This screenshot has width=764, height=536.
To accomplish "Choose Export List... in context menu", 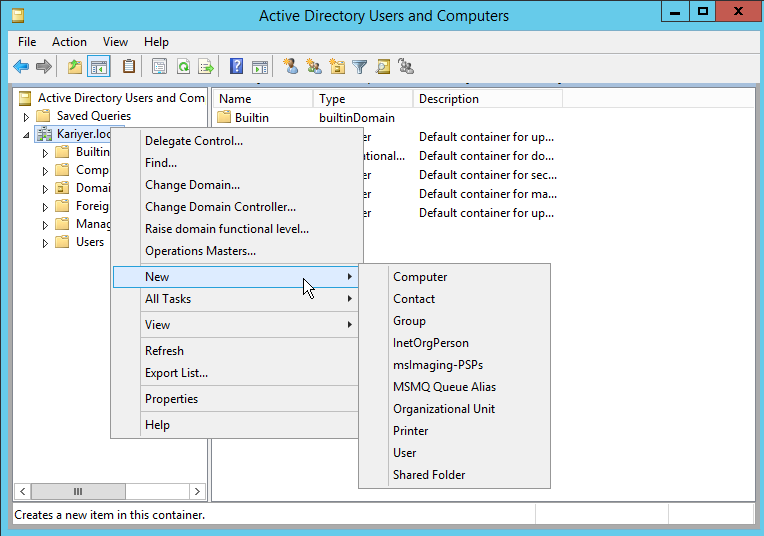I will [x=235, y=373].
